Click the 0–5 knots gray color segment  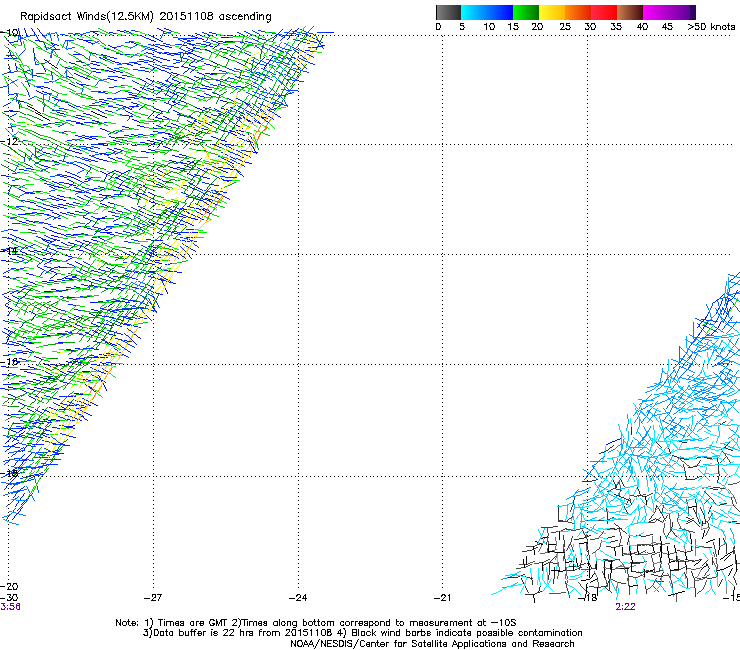(x=448, y=12)
